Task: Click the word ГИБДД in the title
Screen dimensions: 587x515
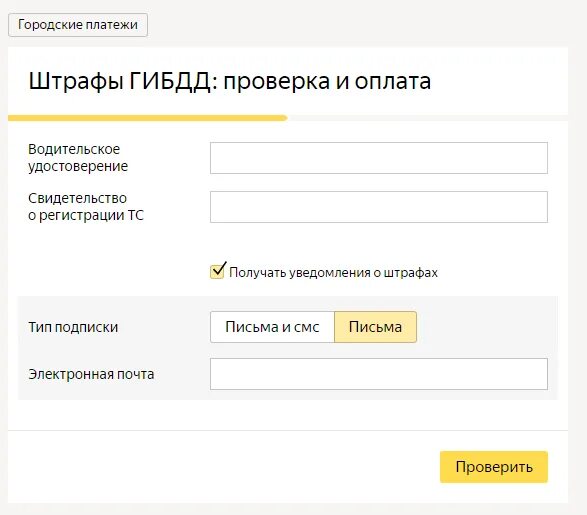Action: pos(170,81)
